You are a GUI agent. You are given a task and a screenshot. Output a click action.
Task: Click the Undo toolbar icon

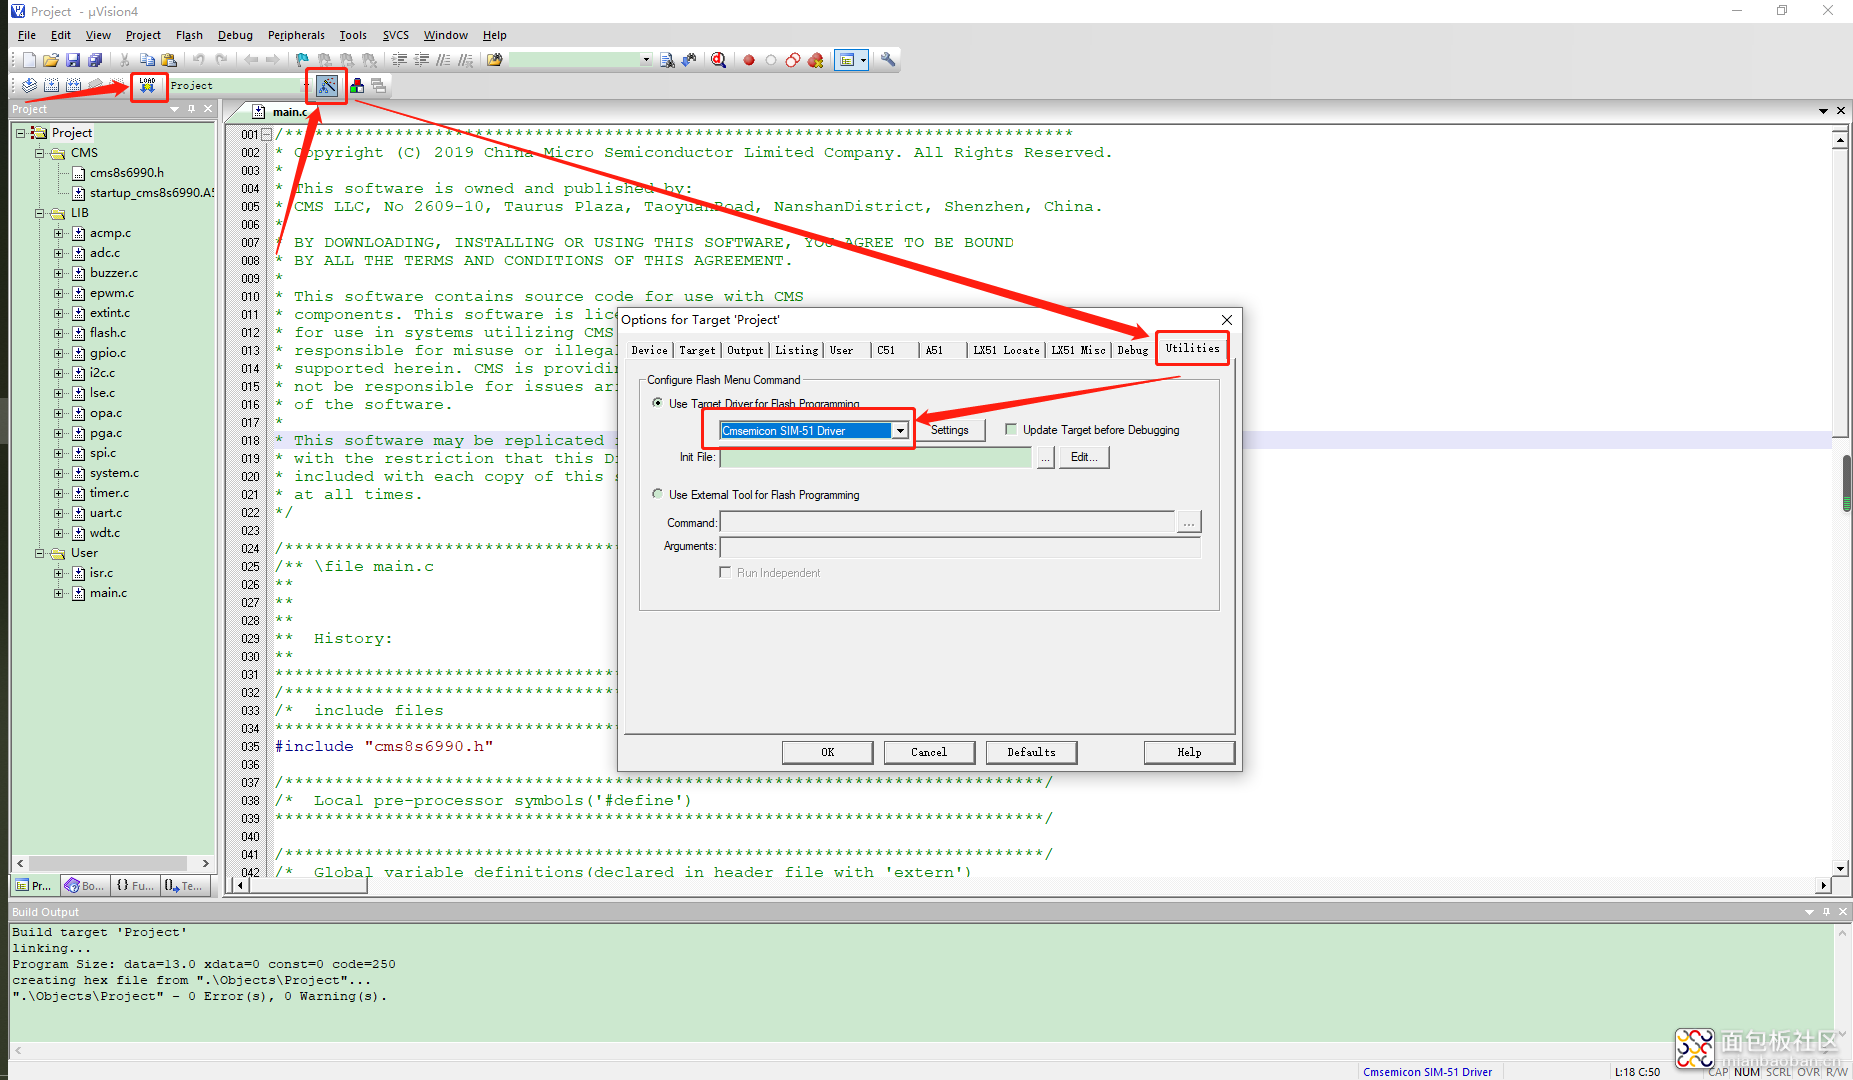point(199,60)
